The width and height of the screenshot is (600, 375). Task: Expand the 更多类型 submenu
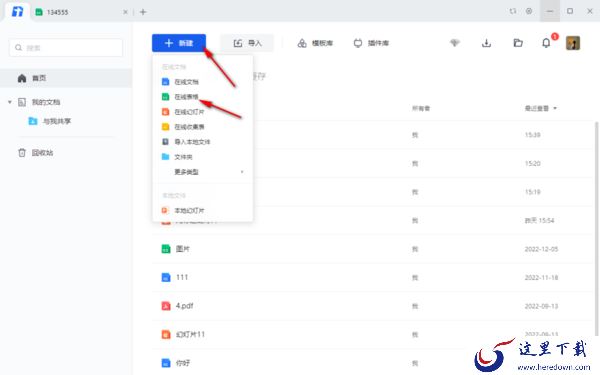tap(203, 172)
